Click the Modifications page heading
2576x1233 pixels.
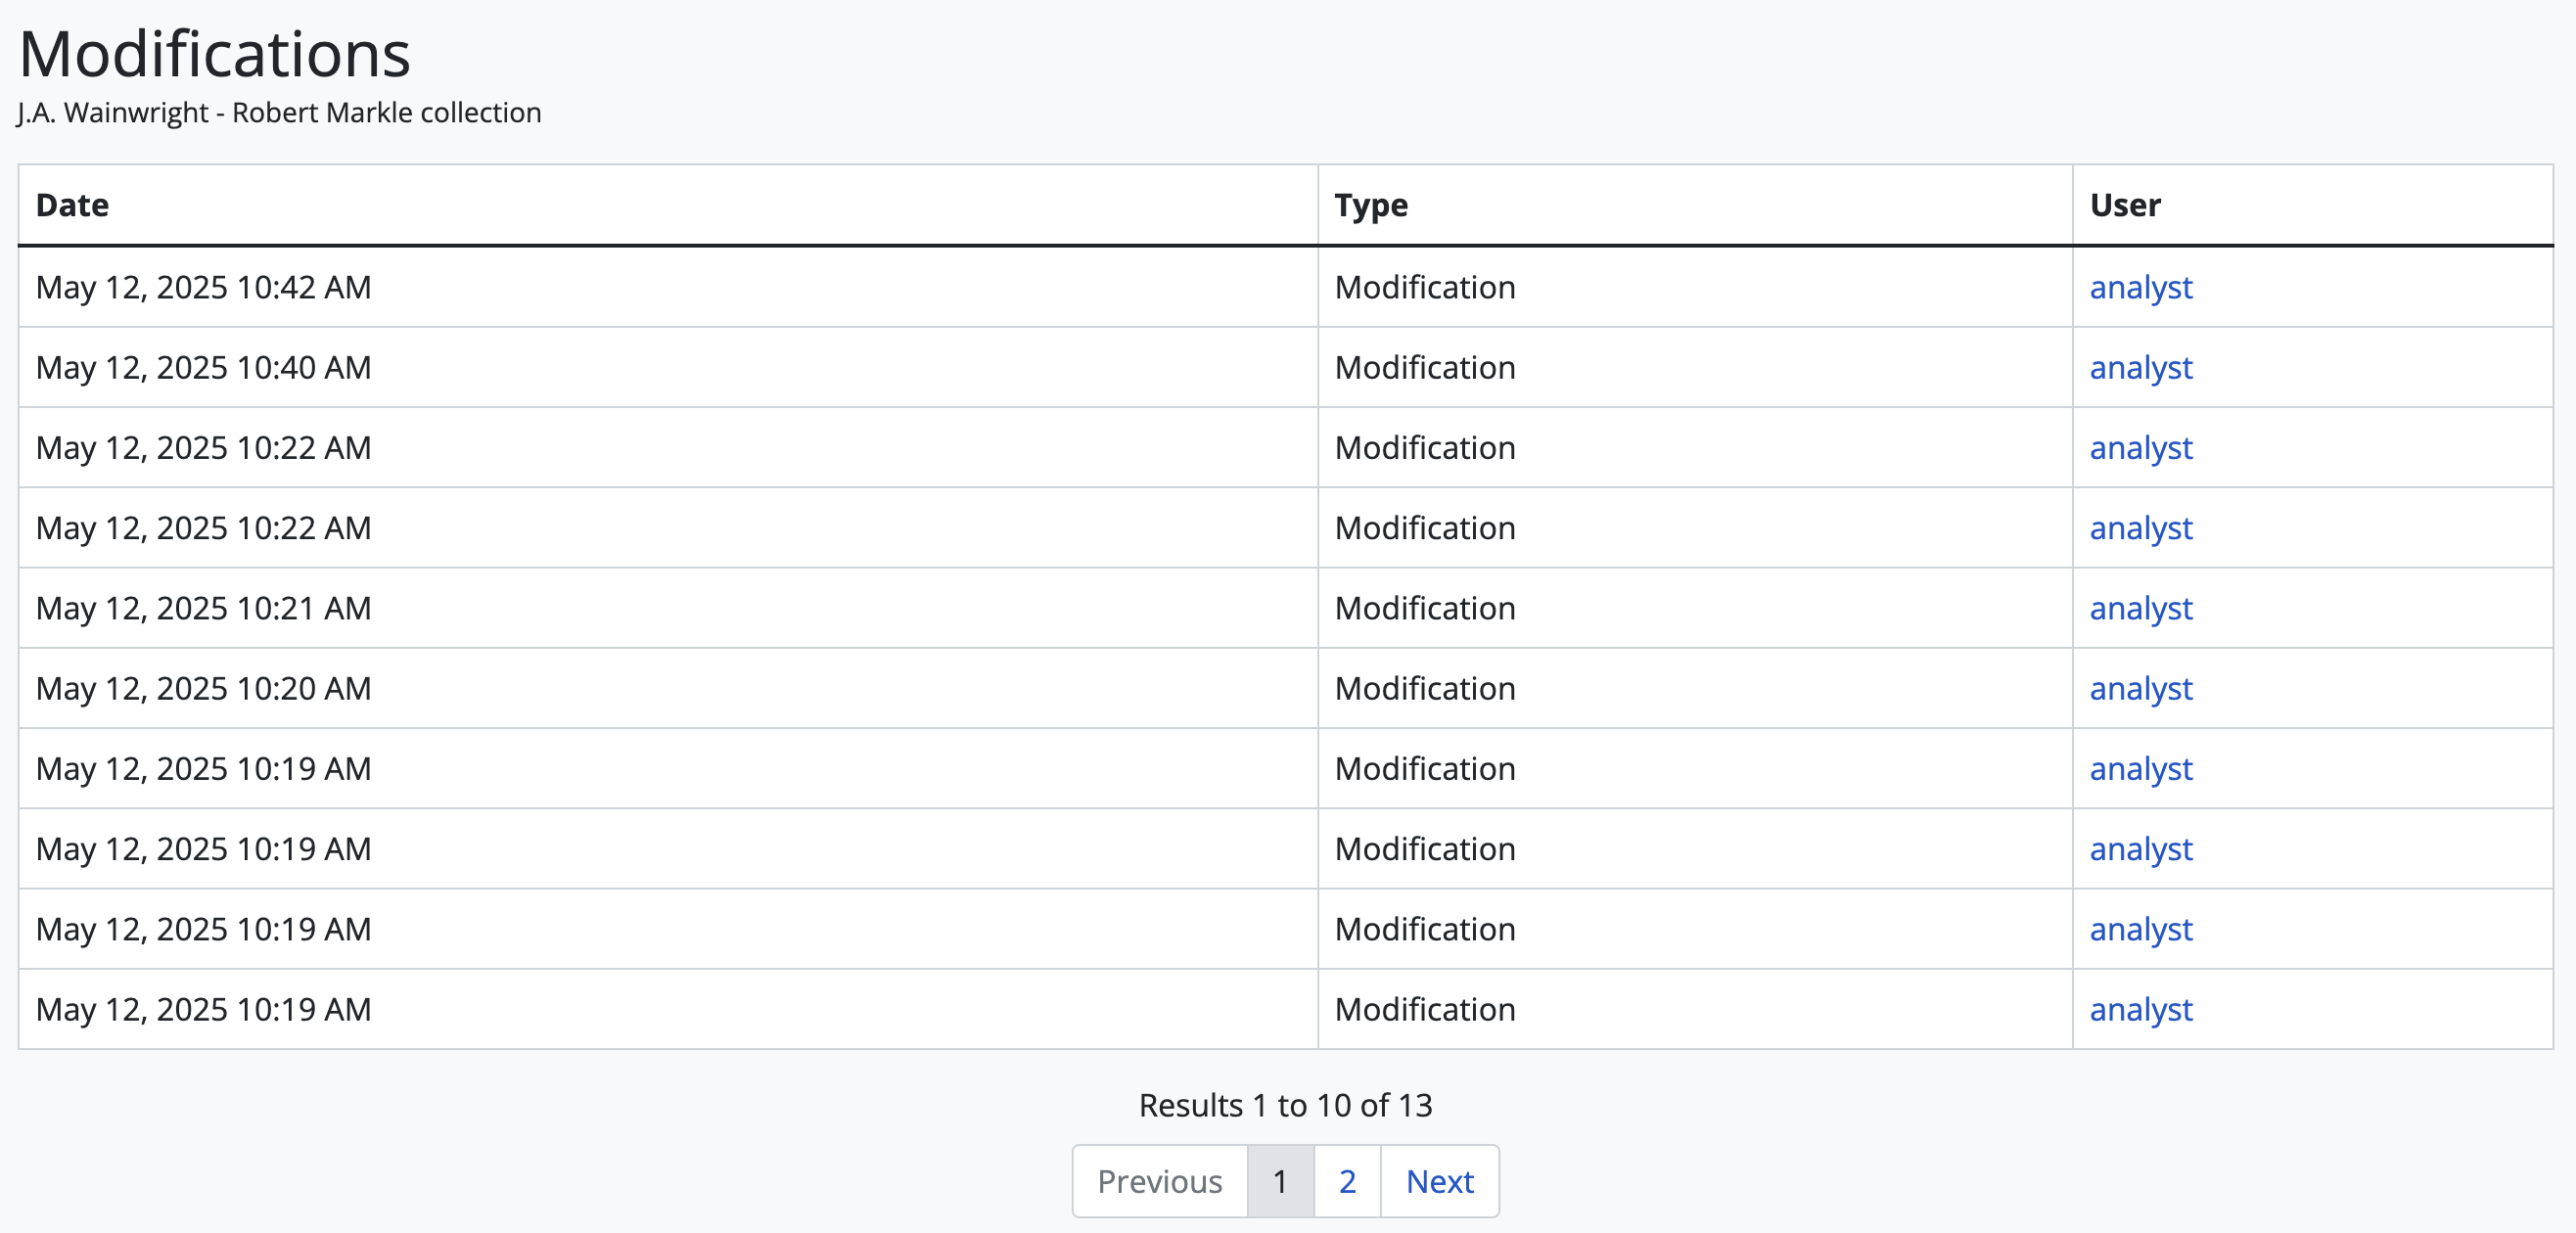pyautogui.click(x=214, y=54)
